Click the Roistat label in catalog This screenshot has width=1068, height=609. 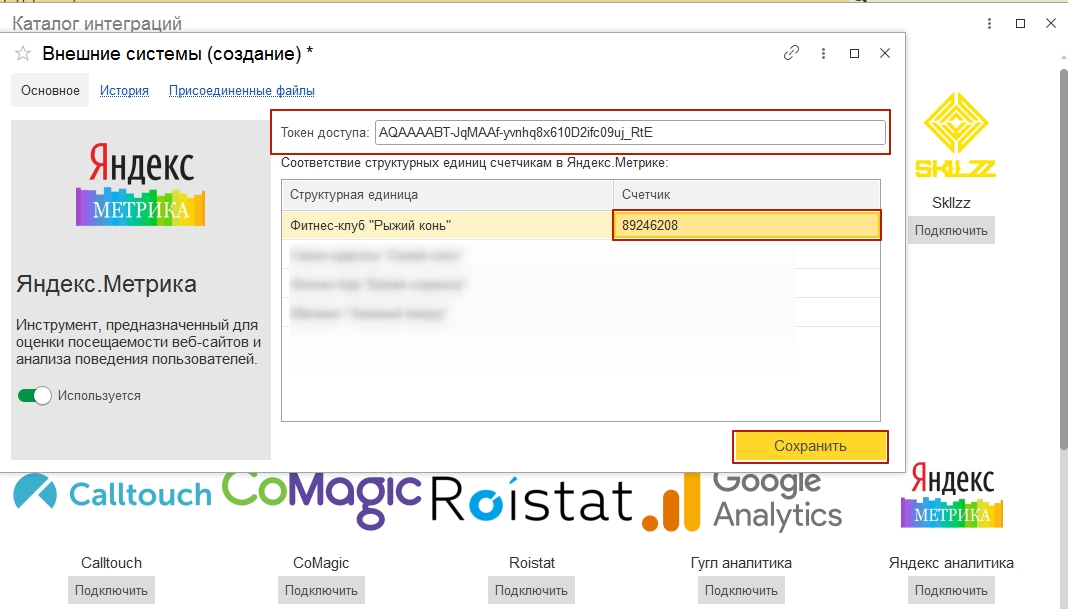(x=532, y=563)
